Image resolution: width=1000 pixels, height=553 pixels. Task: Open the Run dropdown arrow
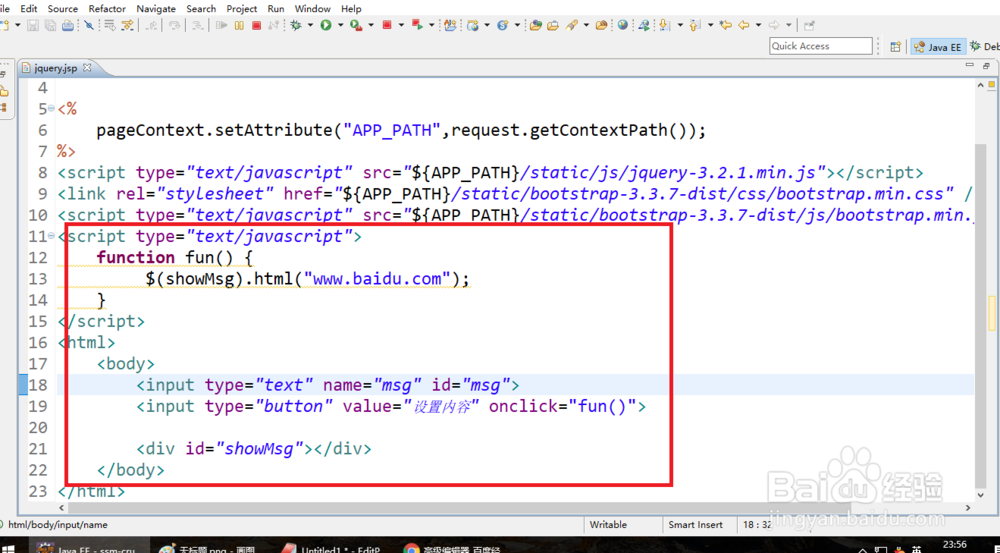coord(341,26)
